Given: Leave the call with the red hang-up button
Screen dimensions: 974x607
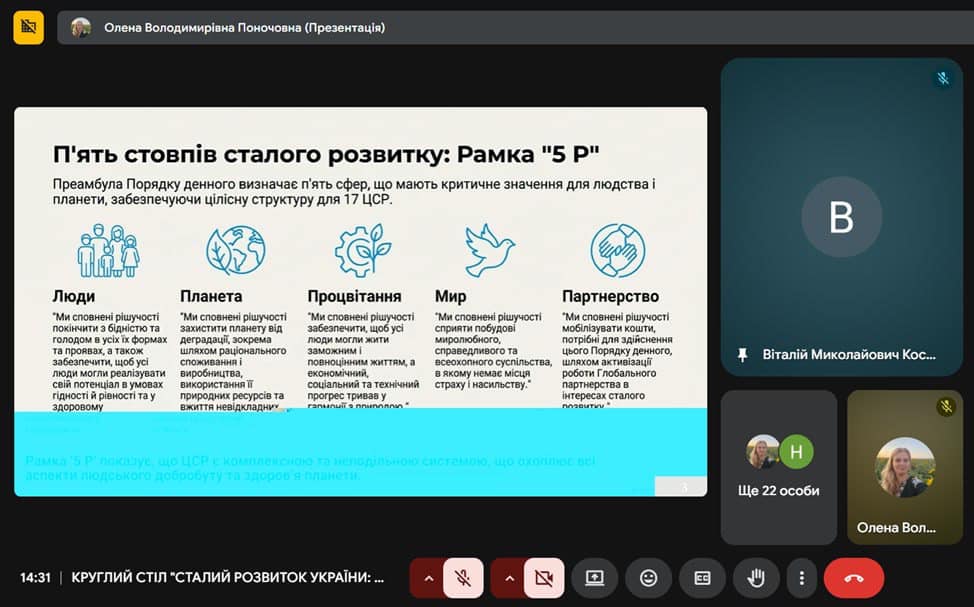Looking at the screenshot, I should click(853, 578).
